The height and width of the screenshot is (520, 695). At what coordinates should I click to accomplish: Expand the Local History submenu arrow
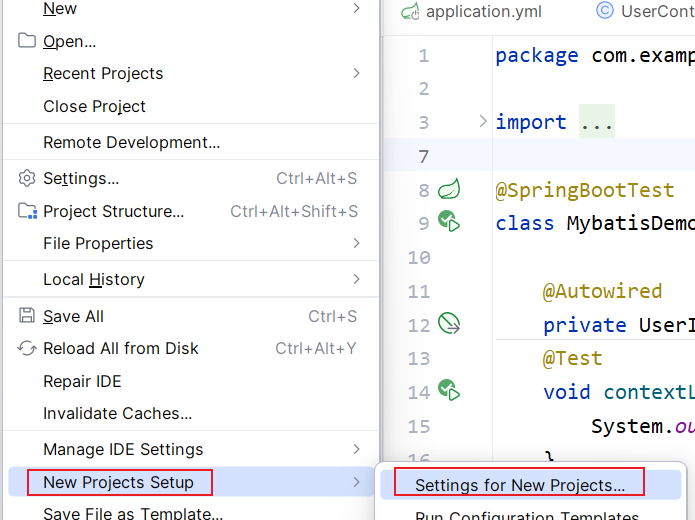pyautogui.click(x=357, y=279)
